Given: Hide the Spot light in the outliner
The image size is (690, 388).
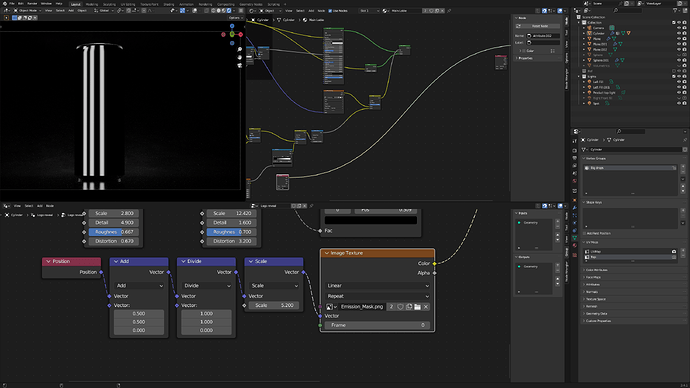Looking at the screenshot, I should coord(679,103).
